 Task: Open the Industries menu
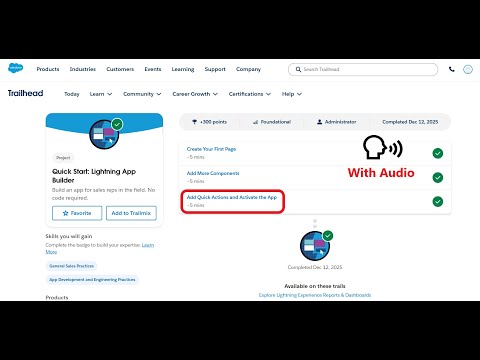click(x=83, y=69)
